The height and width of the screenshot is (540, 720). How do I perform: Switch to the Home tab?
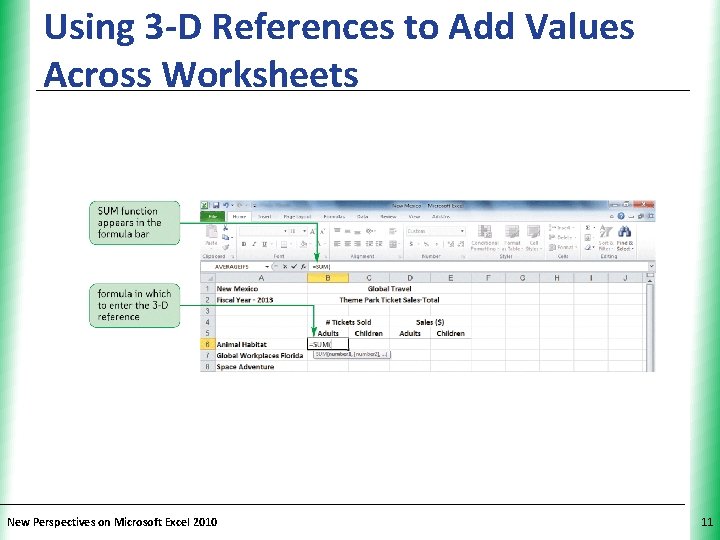pyautogui.click(x=239, y=216)
